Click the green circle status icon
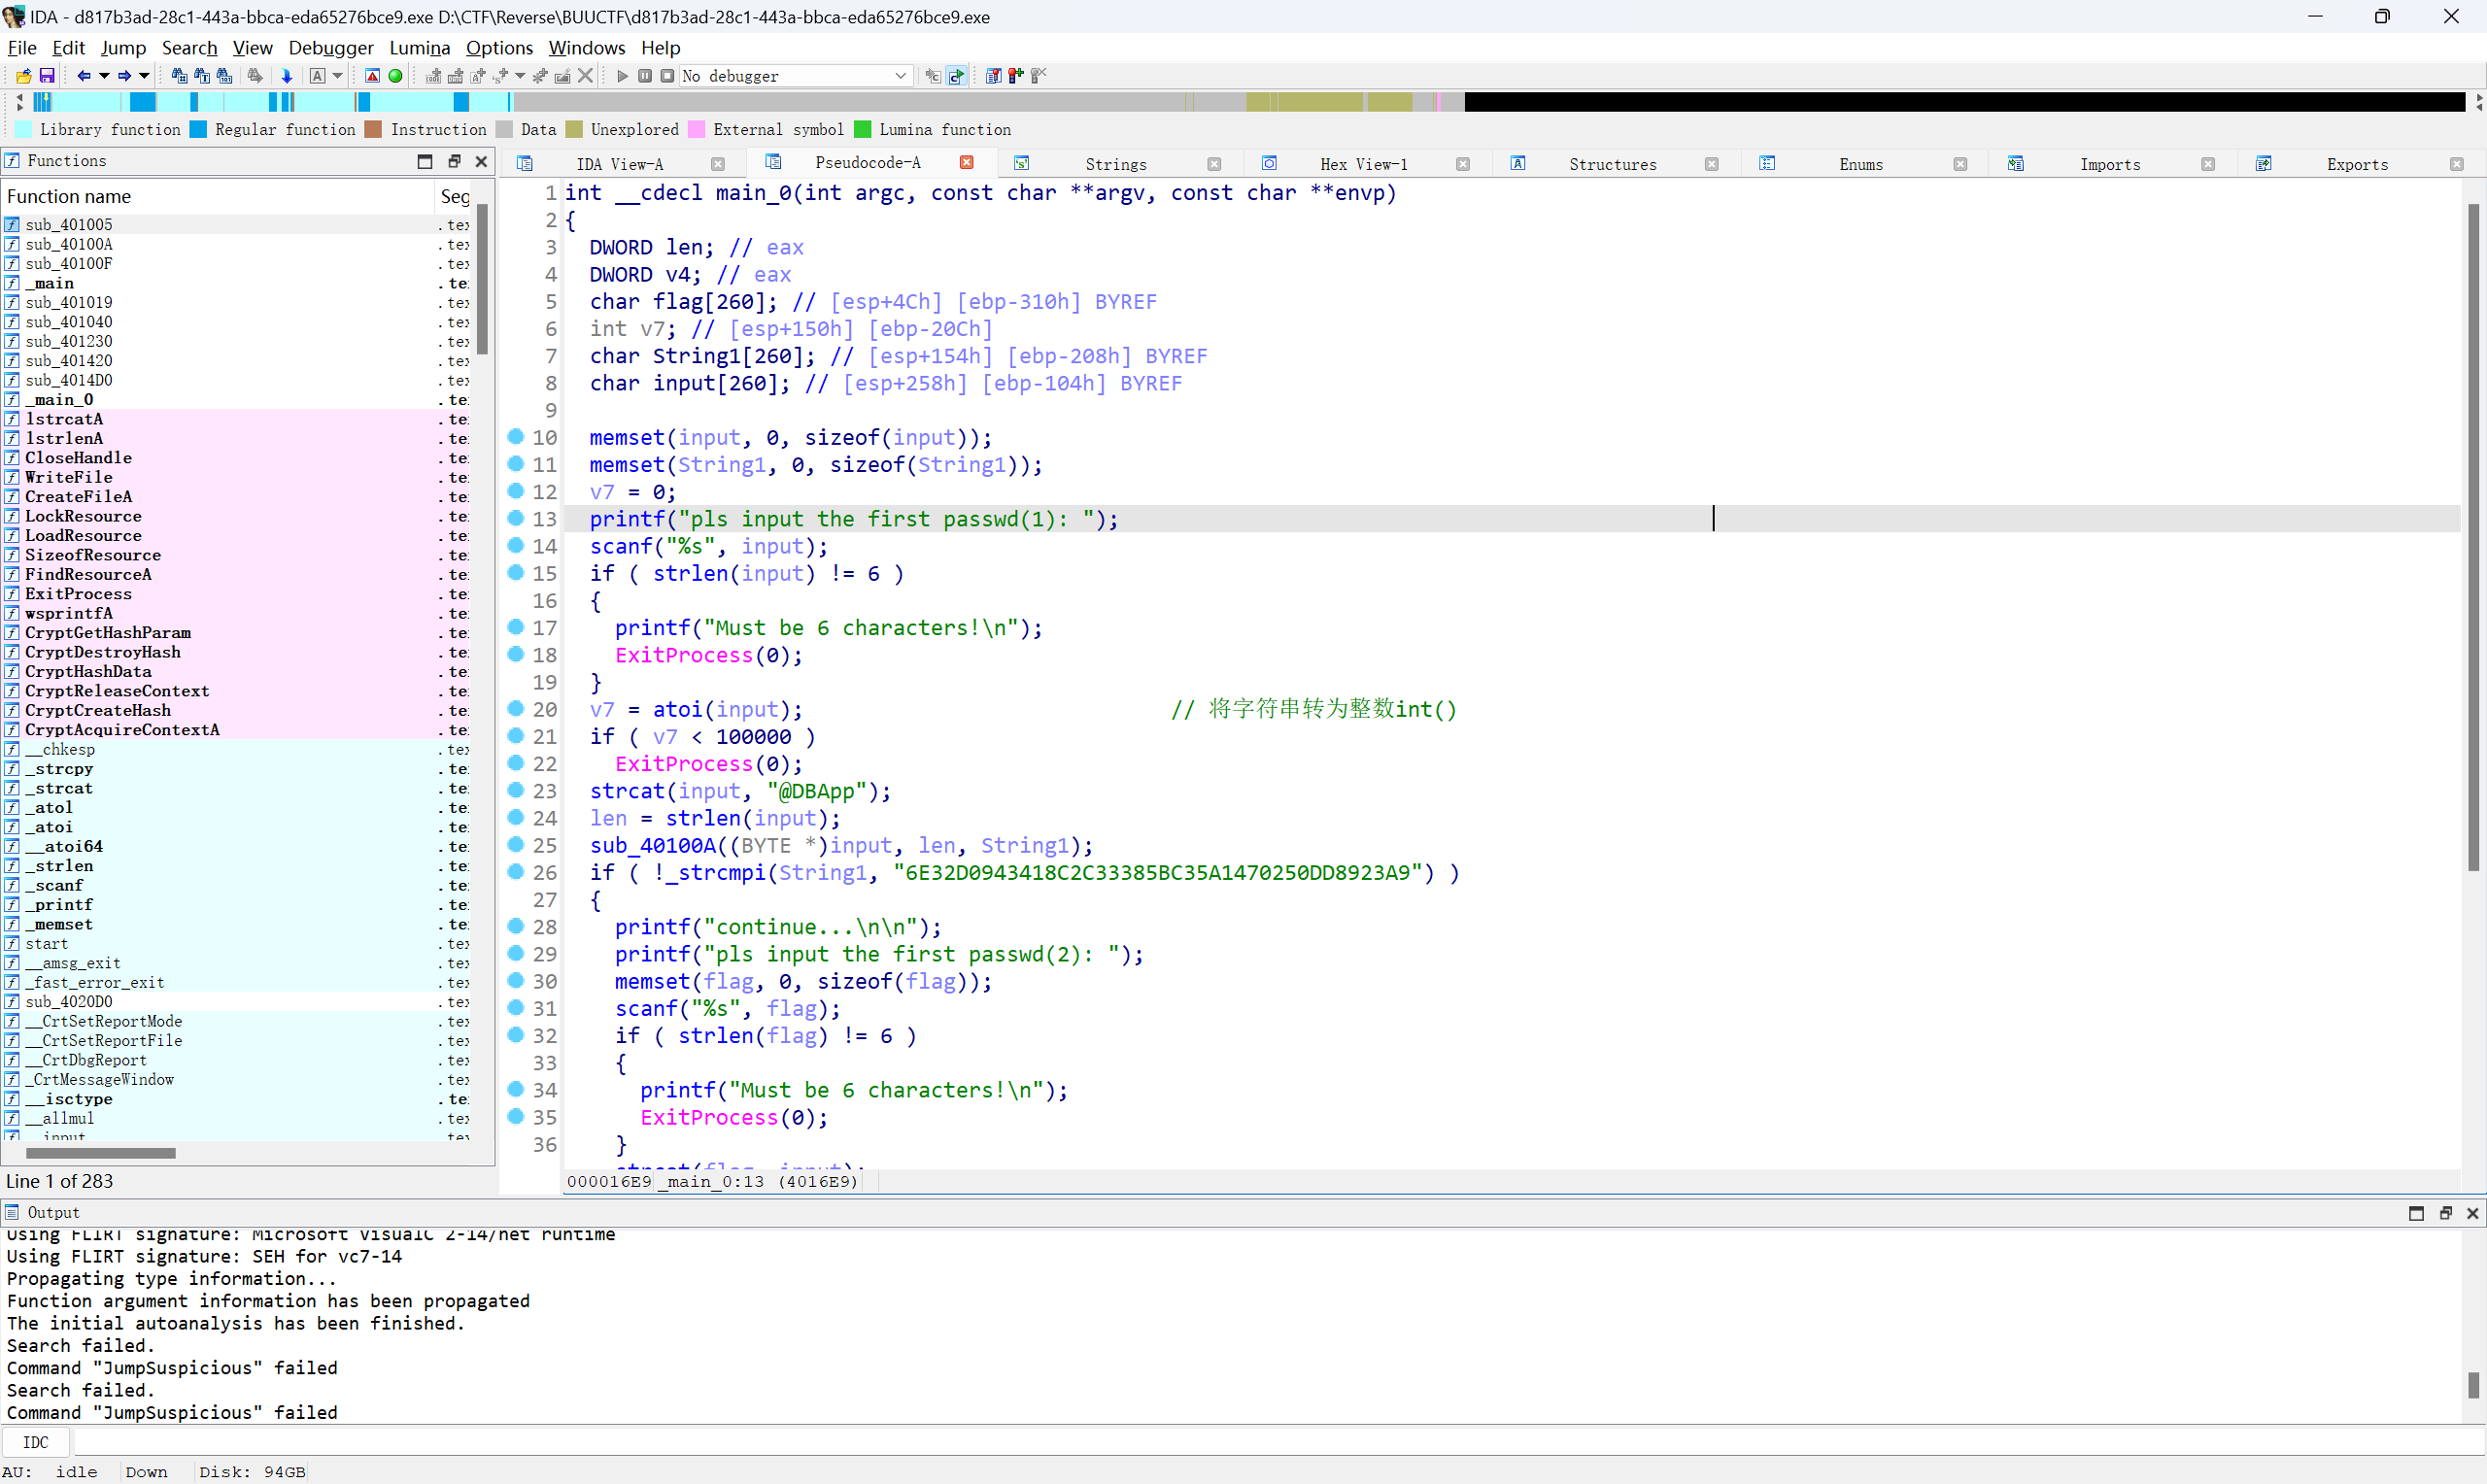The height and width of the screenshot is (1484, 2487). pyautogui.click(x=395, y=76)
